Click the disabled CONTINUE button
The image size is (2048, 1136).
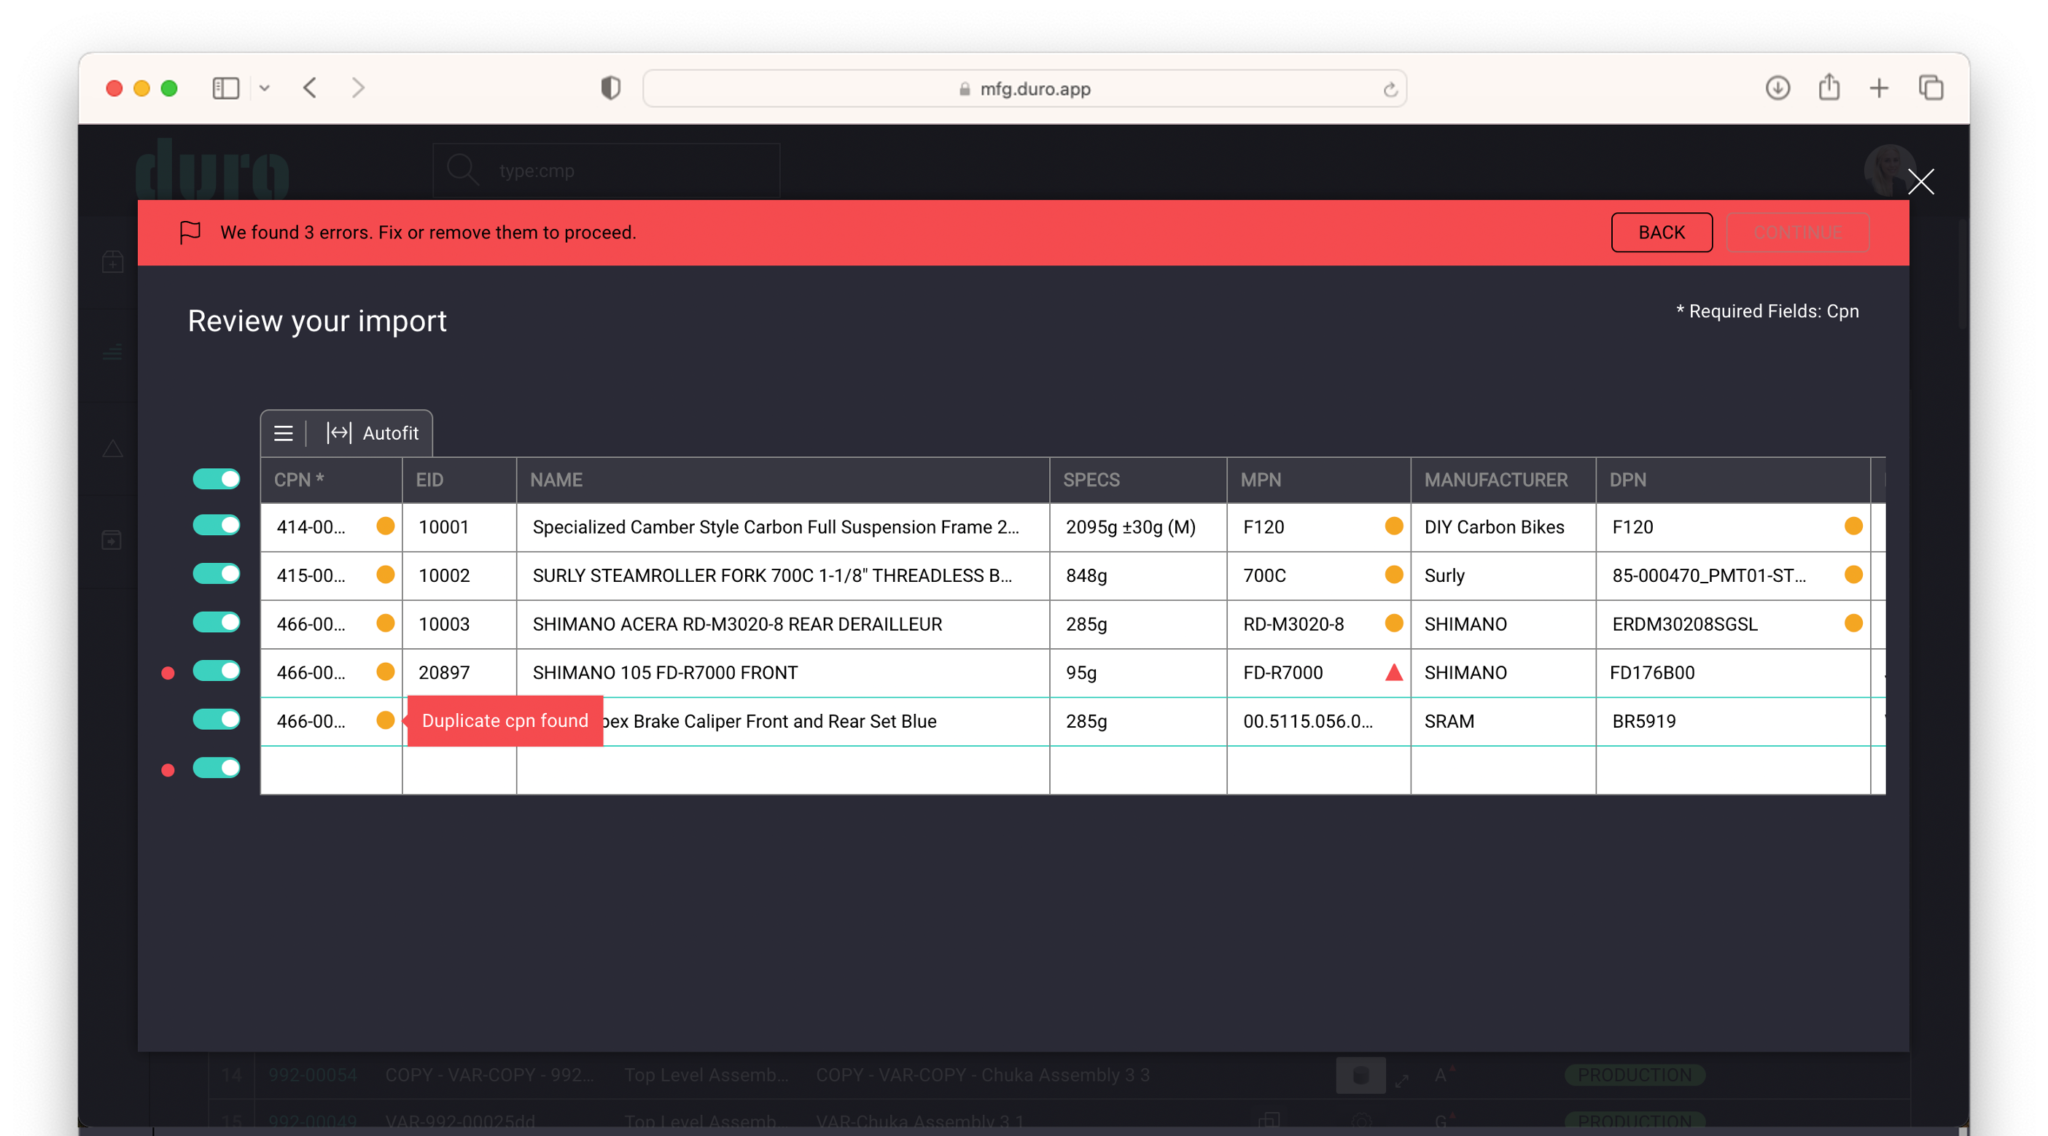(x=1798, y=232)
